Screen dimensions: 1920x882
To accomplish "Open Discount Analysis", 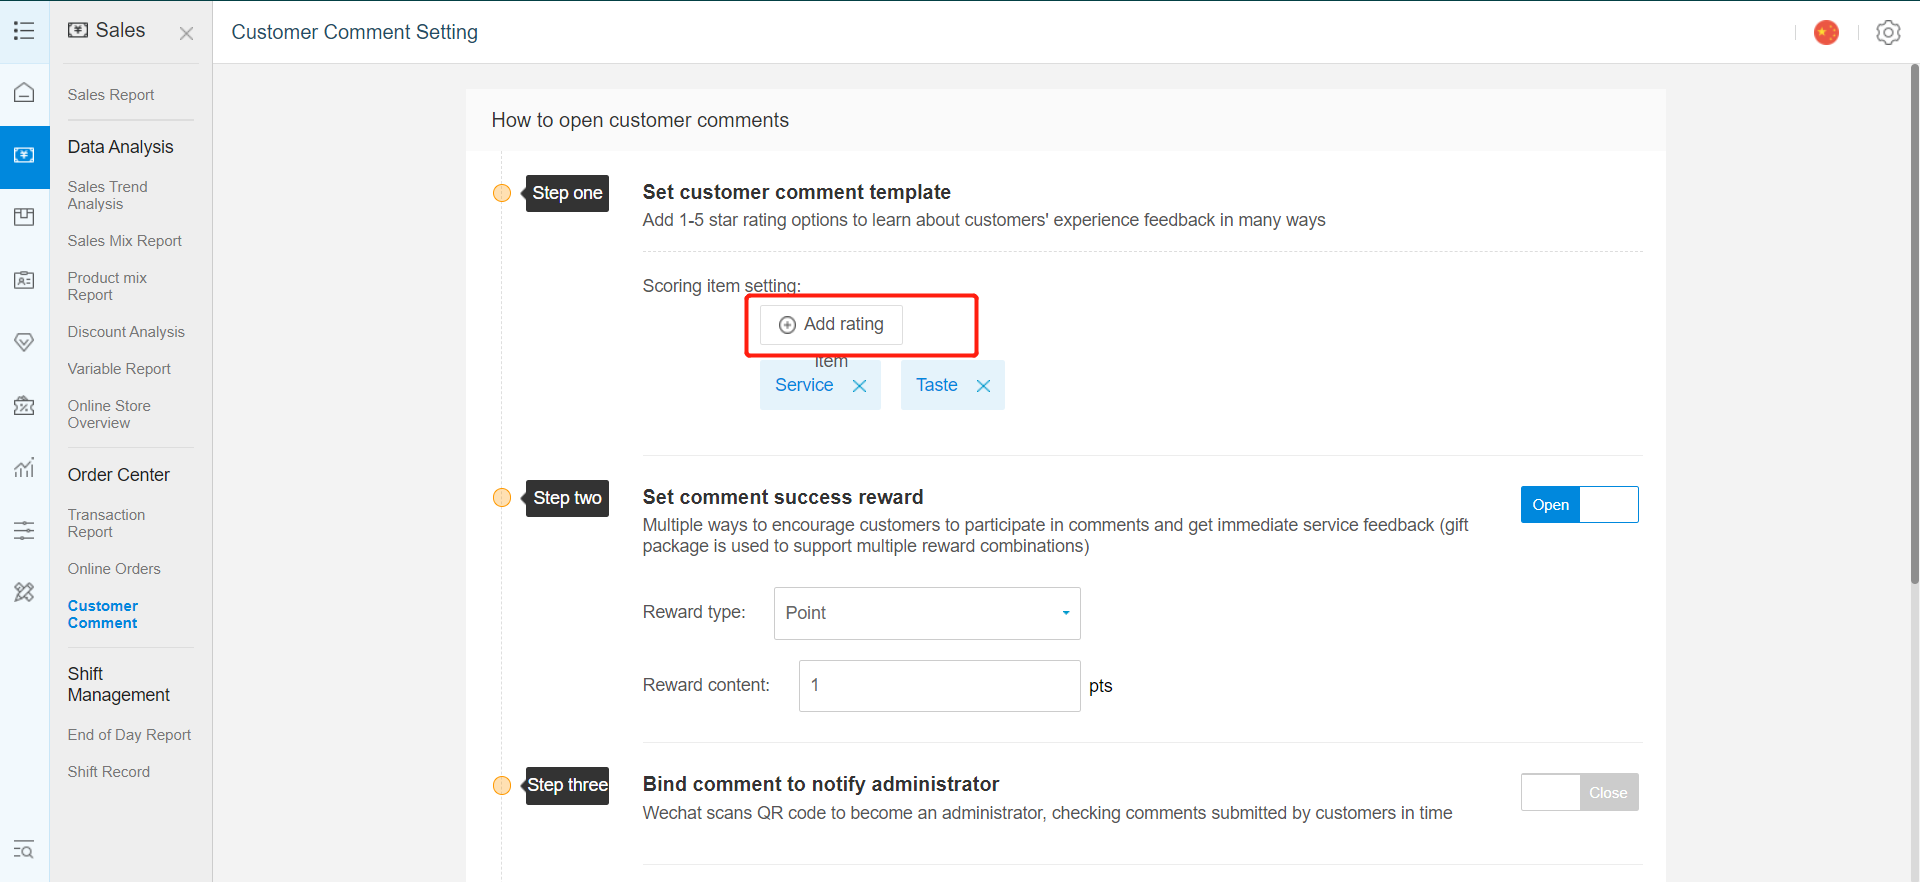I will coord(126,332).
